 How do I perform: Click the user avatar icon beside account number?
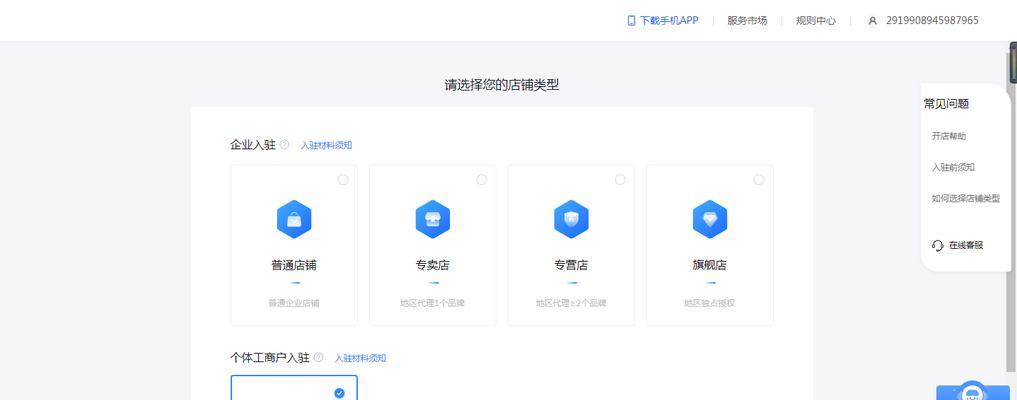872,21
